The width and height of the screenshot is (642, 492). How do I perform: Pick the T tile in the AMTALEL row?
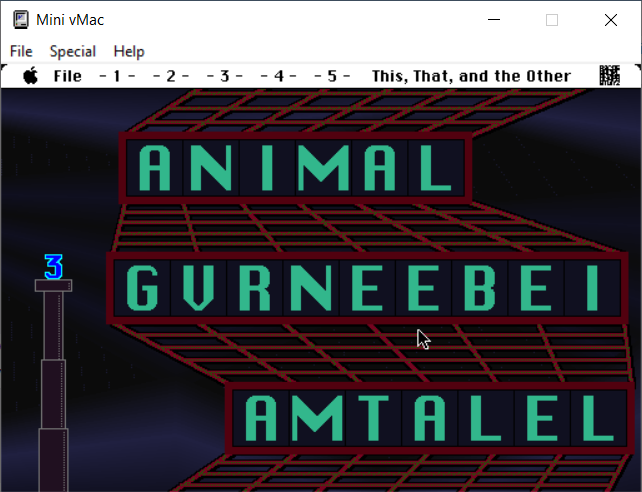pyautogui.click(x=373, y=418)
